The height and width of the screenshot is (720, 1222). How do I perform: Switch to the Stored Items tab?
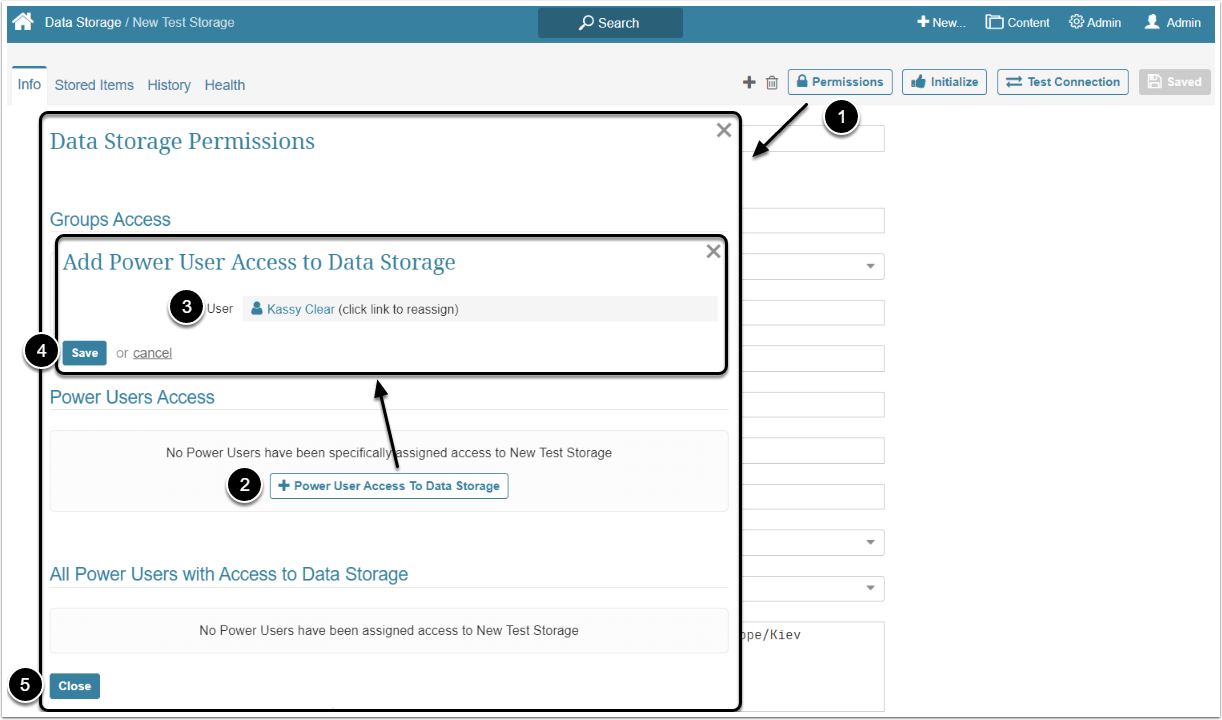(94, 85)
